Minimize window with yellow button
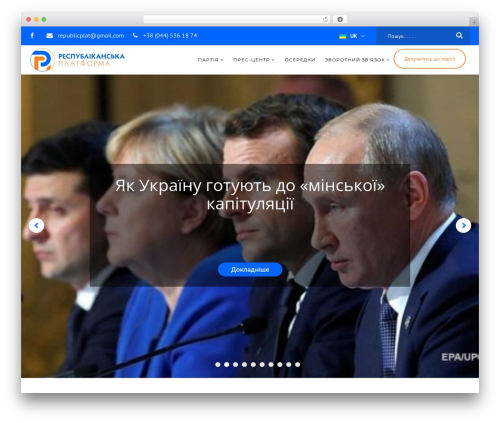Image resolution: width=500 pixels, height=423 pixels. pos(36,20)
